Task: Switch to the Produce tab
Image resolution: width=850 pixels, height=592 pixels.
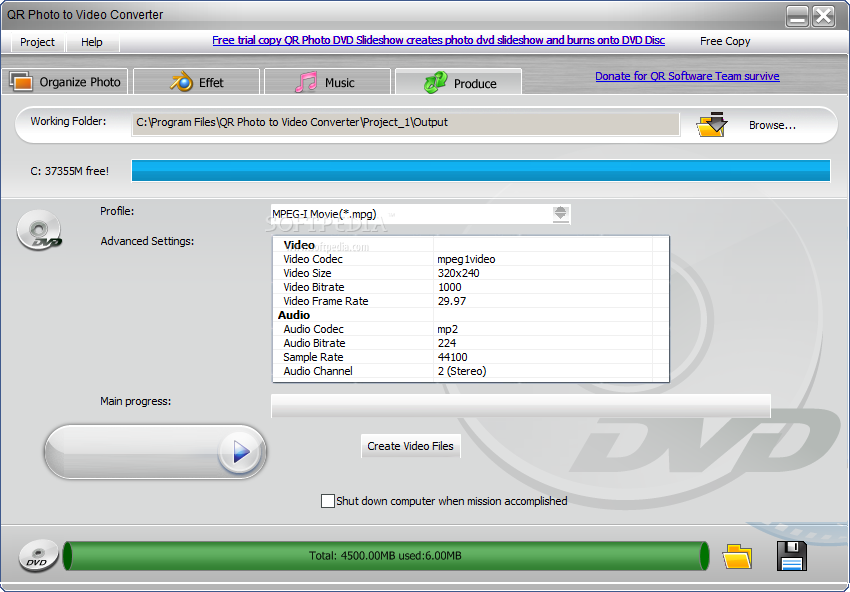Action: click(x=459, y=82)
